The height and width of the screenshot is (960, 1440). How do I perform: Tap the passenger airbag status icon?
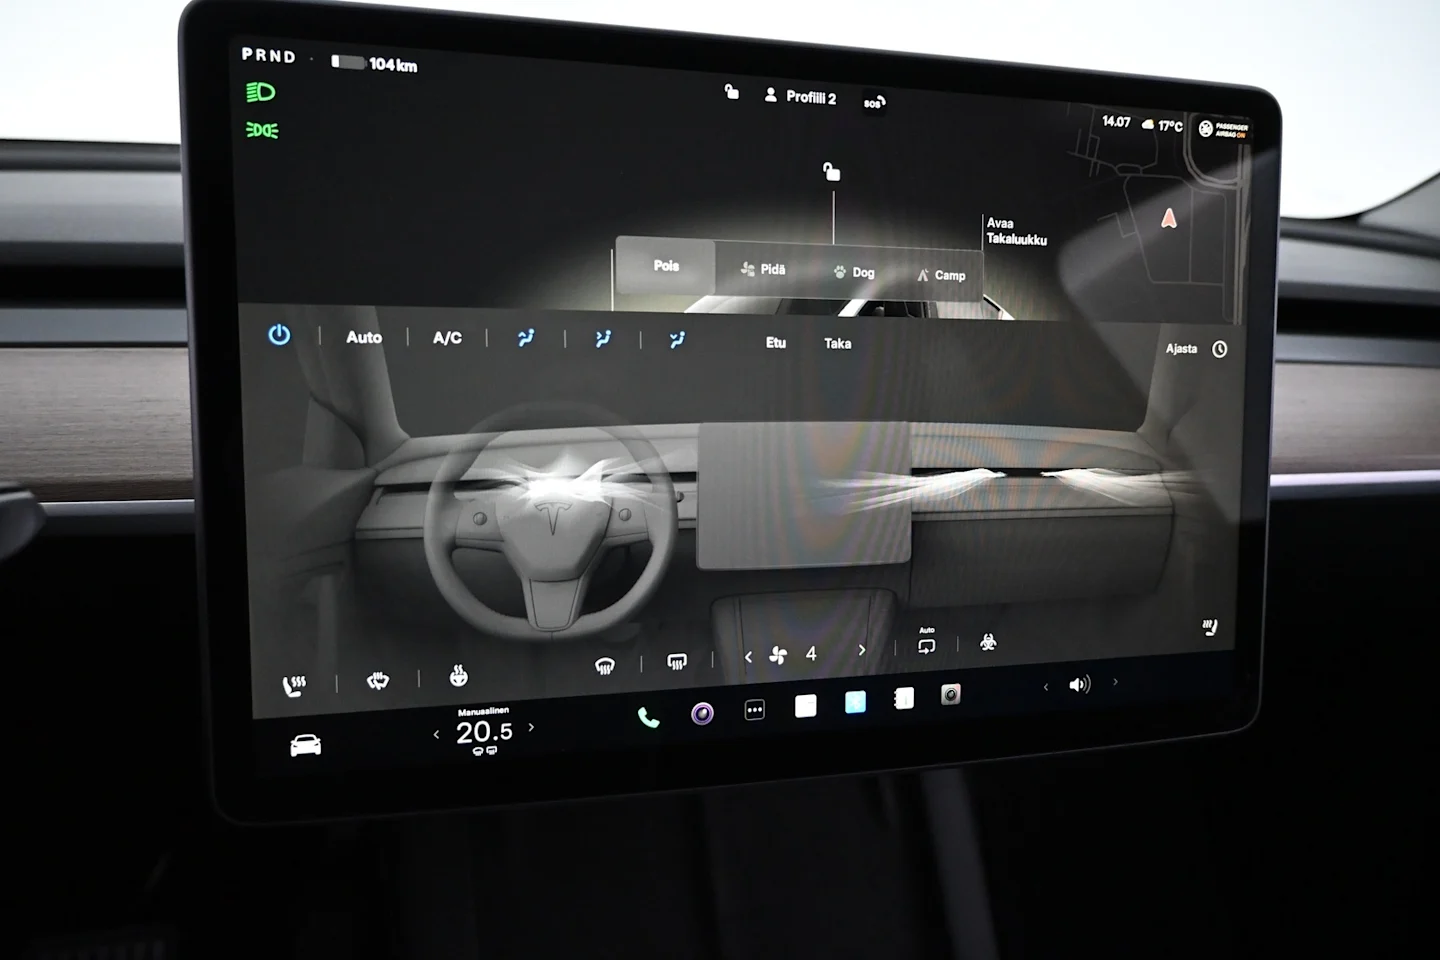point(1223,130)
